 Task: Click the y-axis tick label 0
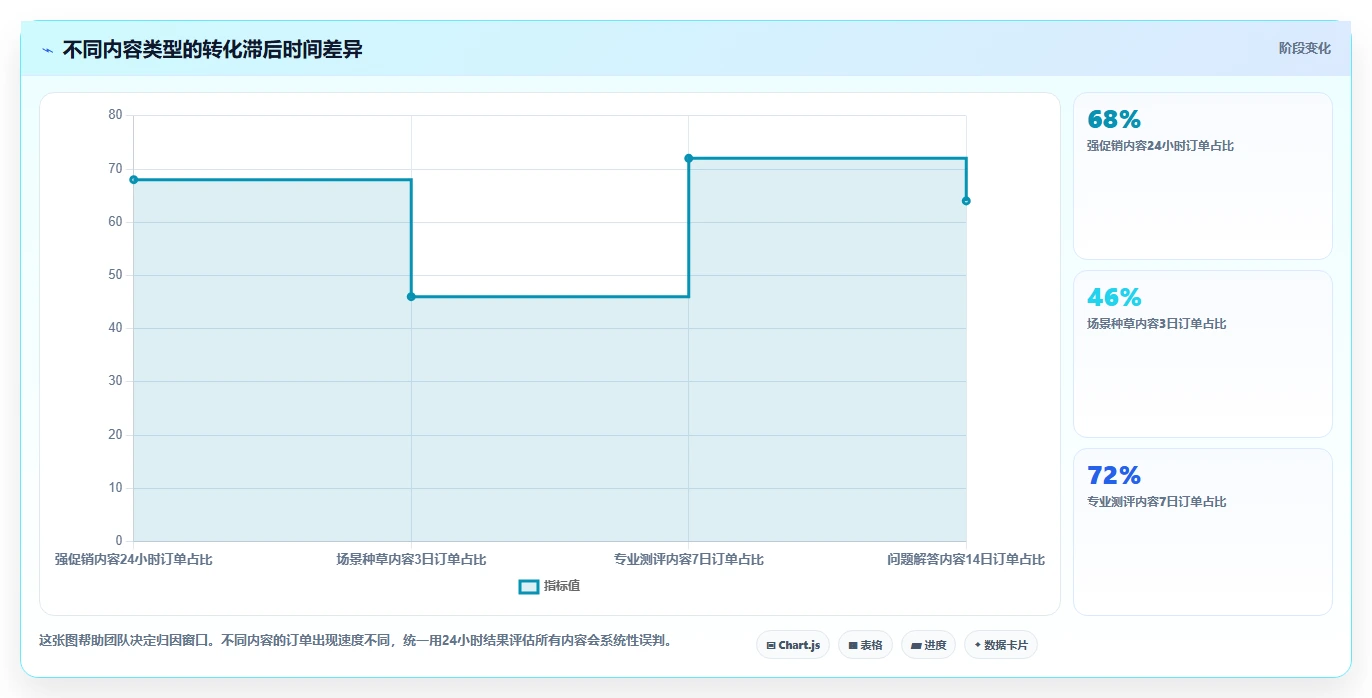119,541
